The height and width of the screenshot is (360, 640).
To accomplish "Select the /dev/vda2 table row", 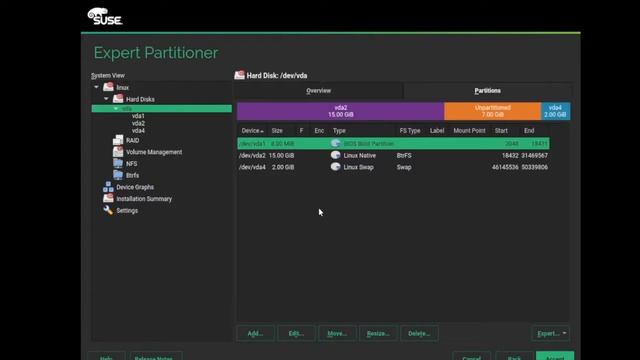I will (x=393, y=155).
